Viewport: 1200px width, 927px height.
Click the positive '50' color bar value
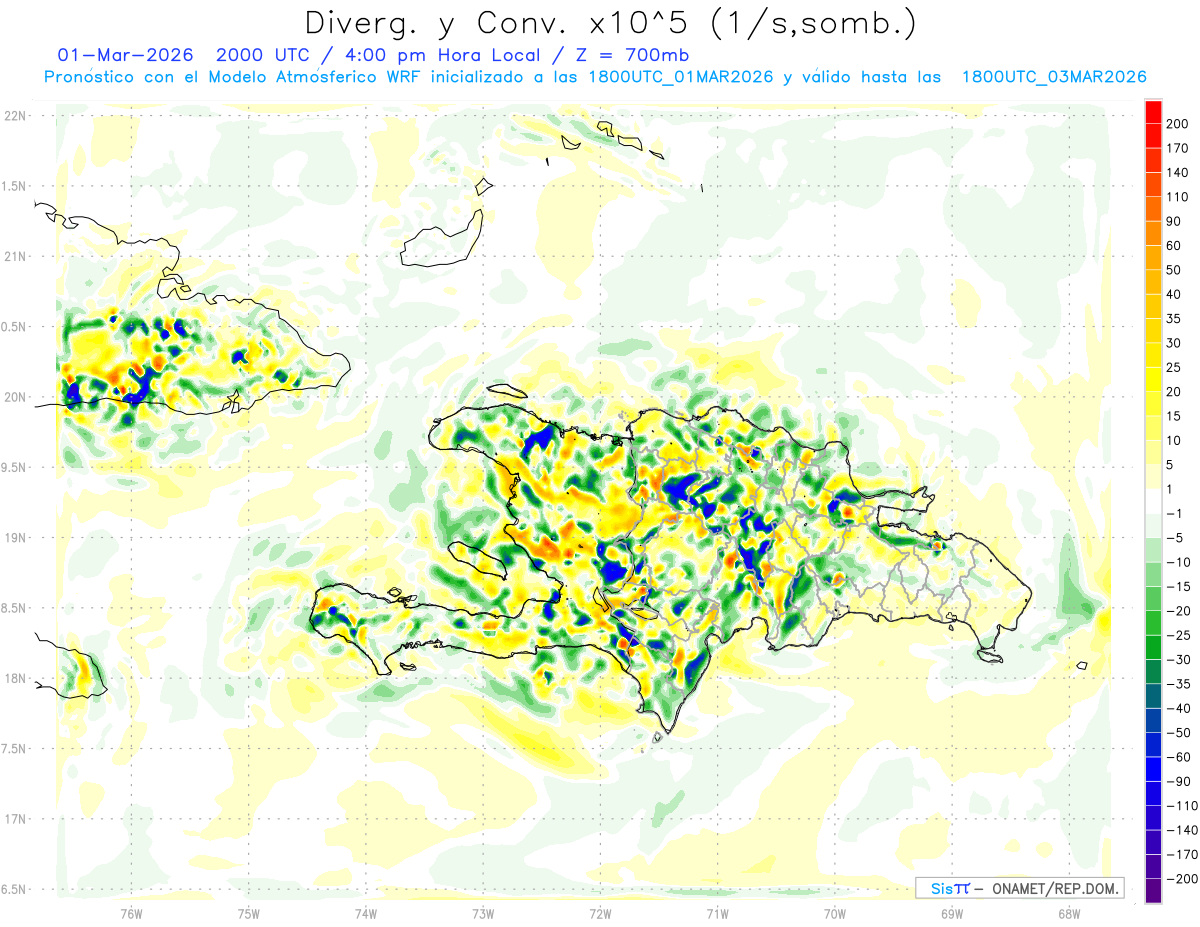[x=1174, y=271]
